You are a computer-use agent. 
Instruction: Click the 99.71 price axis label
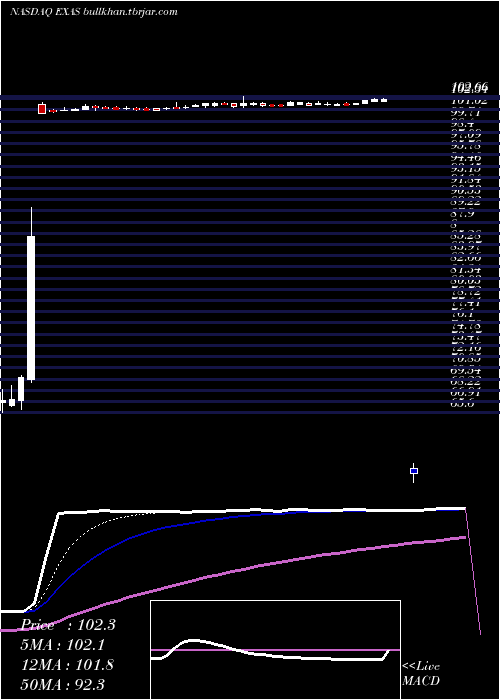[x=466, y=113]
